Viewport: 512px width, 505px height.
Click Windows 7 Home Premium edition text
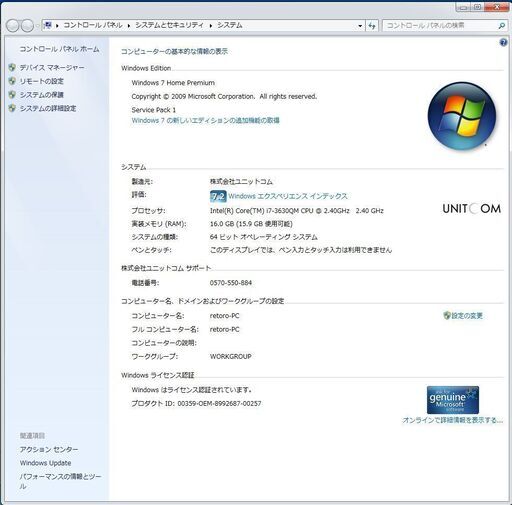click(173, 83)
